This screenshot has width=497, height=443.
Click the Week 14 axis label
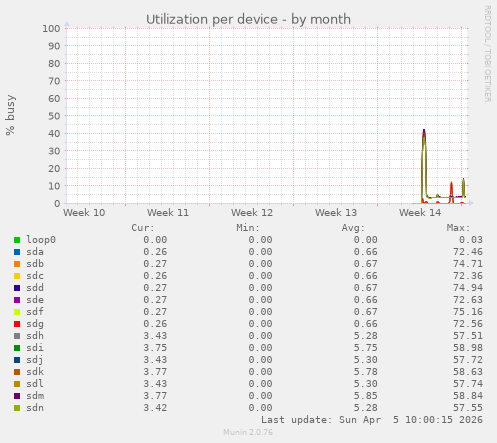pos(420,213)
